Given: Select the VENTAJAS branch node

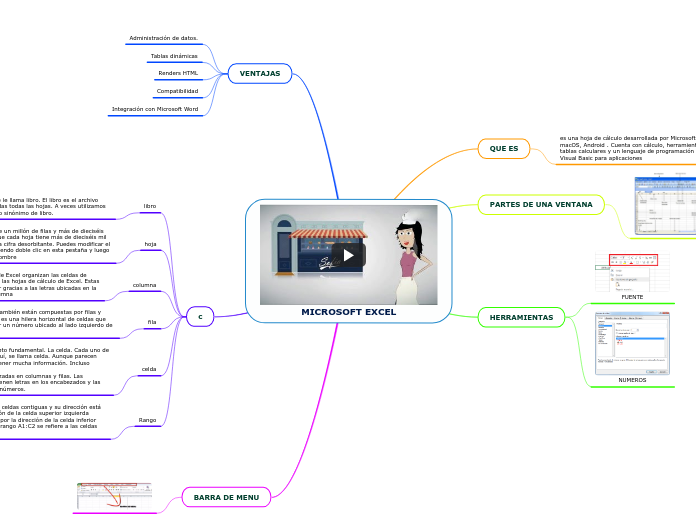Looking at the screenshot, I should click(260, 73).
